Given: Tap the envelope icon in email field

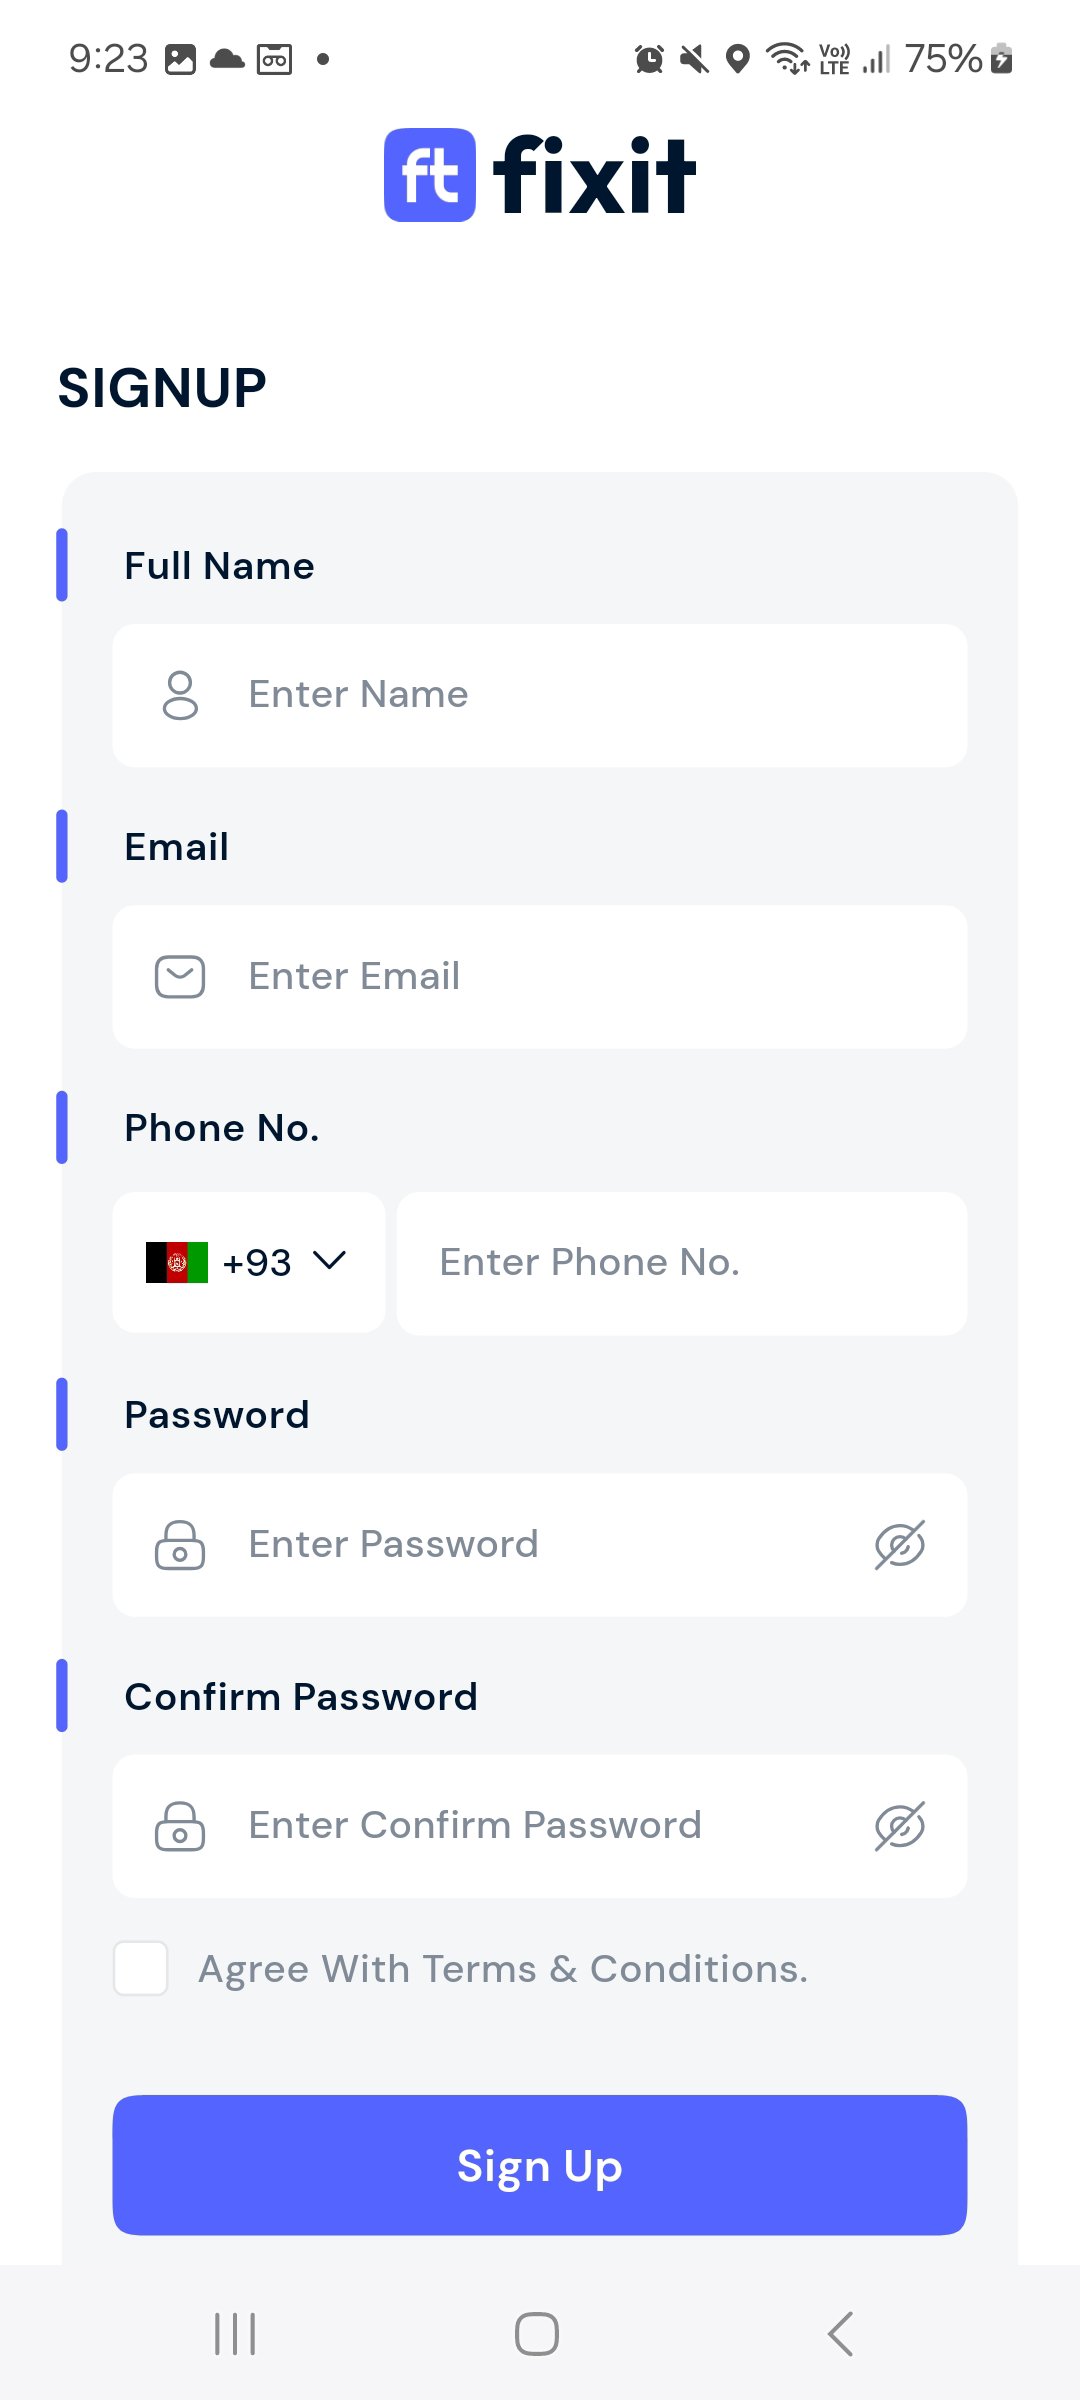Looking at the screenshot, I should 180,977.
